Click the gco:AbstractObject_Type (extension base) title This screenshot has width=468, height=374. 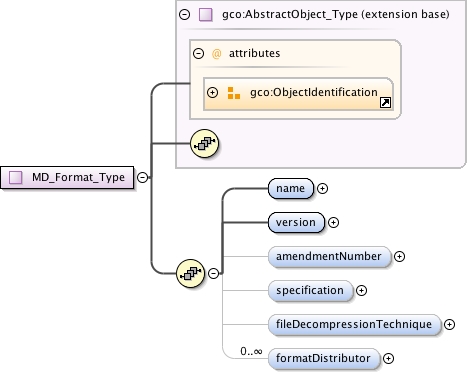(336, 14)
